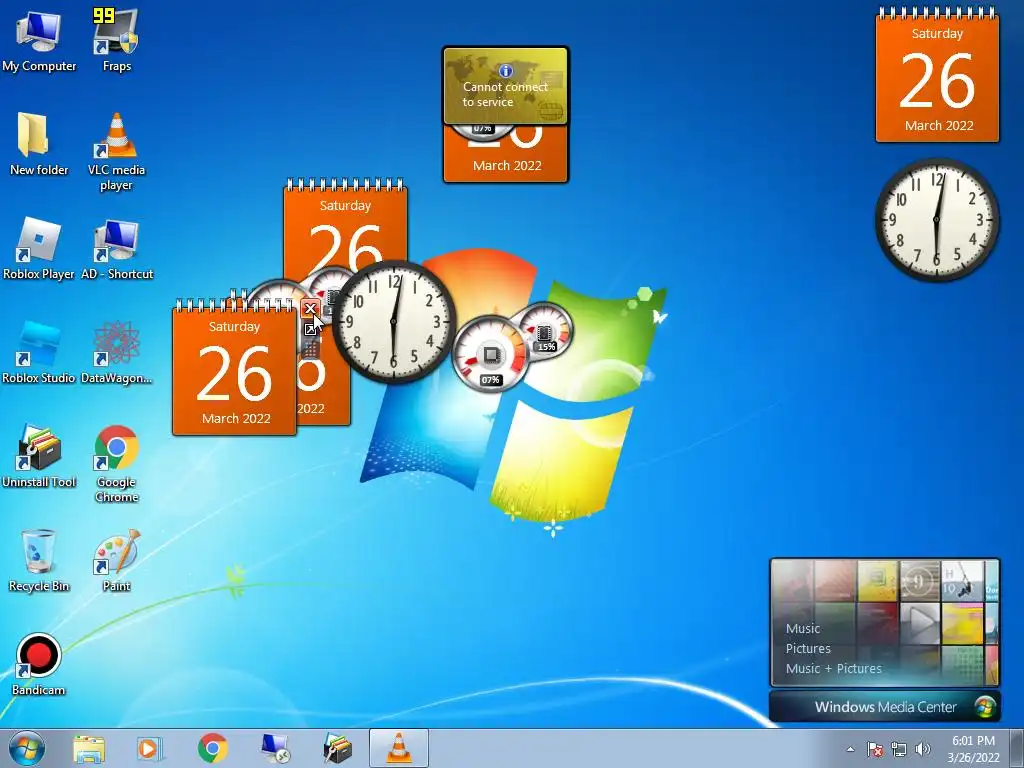The width and height of the screenshot is (1024, 768).
Task: Close the calendar gadget with the red X
Action: pyautogui.click(x=310, y=308)
